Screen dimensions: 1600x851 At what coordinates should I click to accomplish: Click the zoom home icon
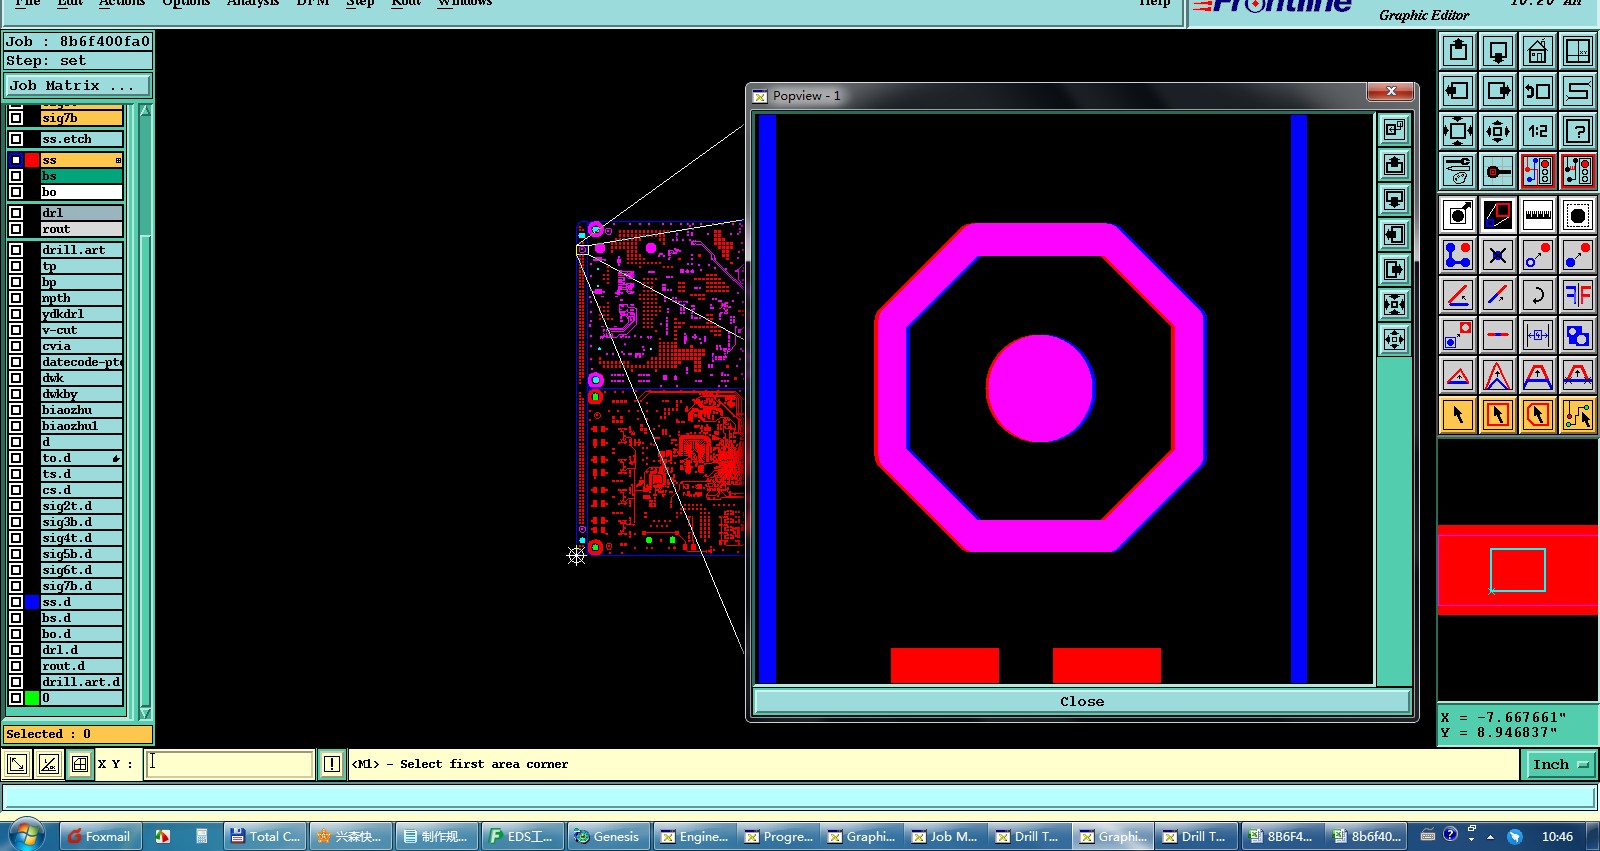point(1537,51)
